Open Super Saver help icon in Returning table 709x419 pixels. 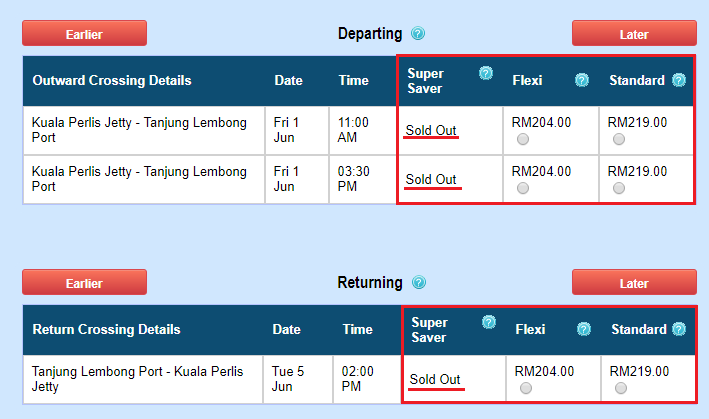point(489,322)
